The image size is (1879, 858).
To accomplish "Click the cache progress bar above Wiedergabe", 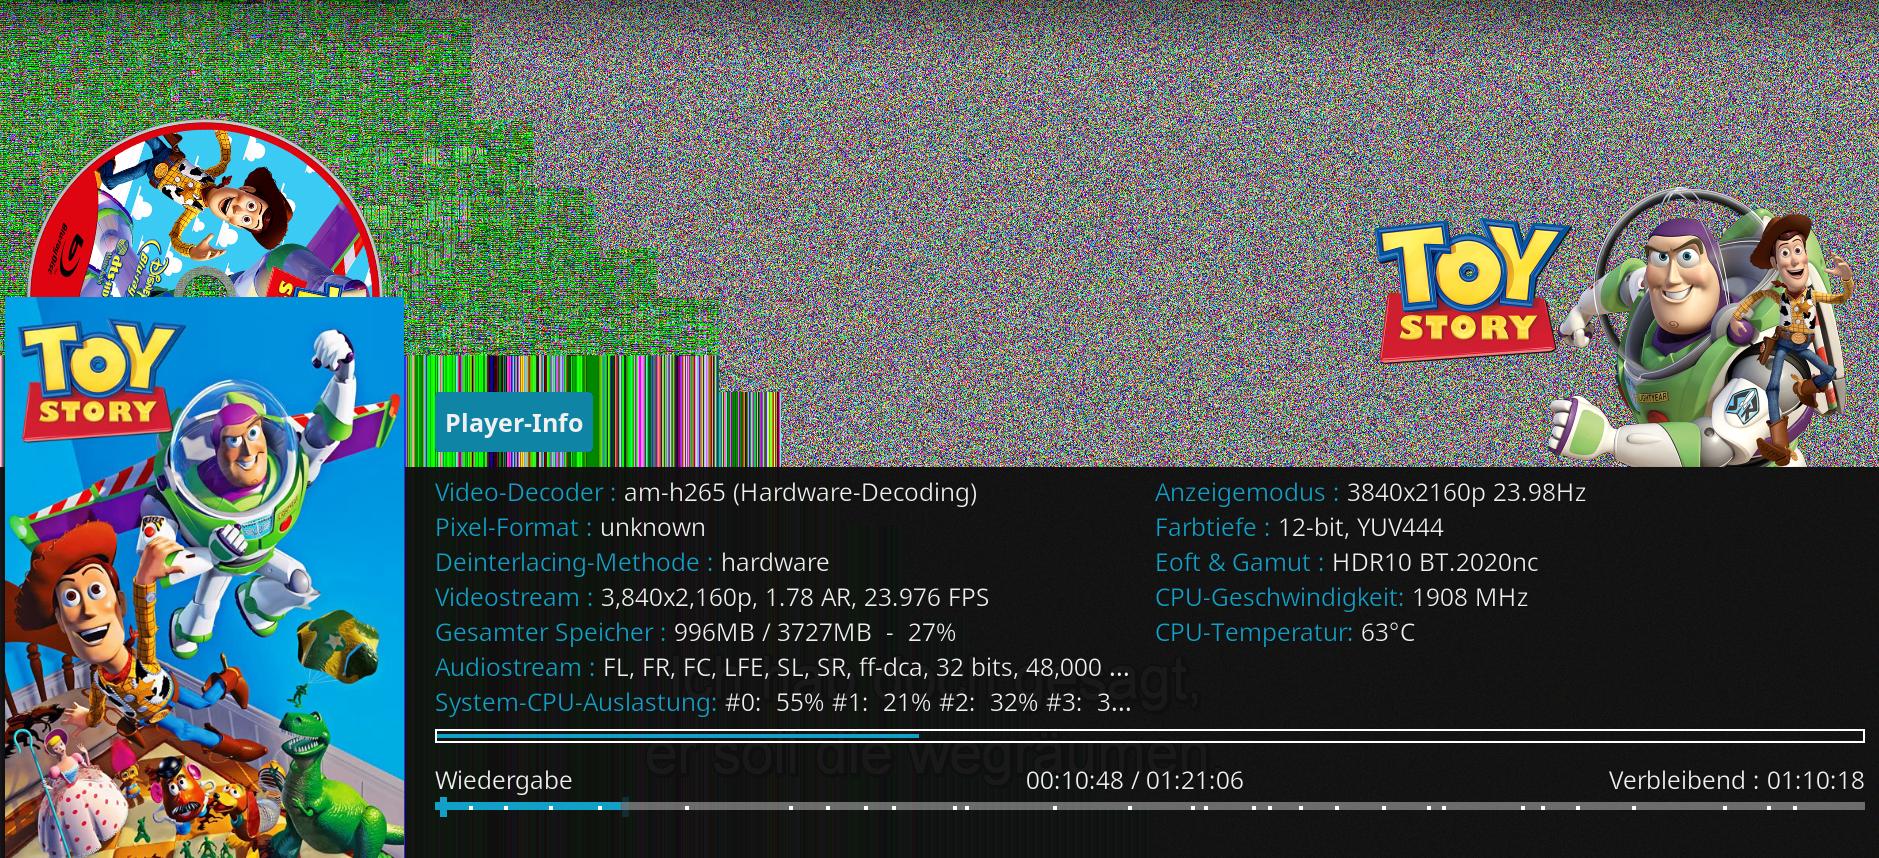I will pyautogui.click(x=1150, y=736).
